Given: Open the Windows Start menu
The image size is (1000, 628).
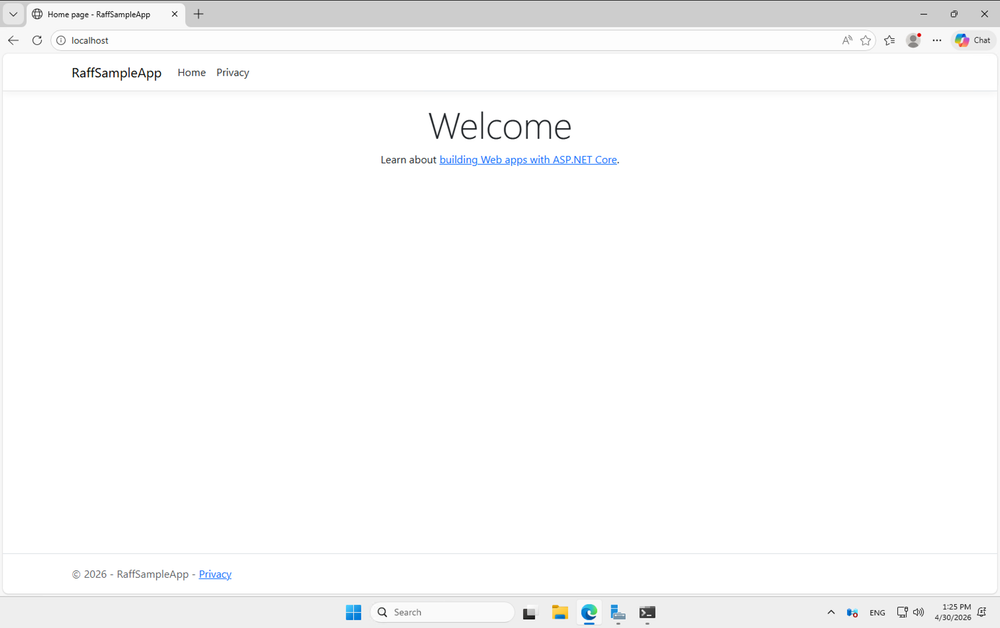Looking at the screenshot, I should pyautogui.click(x=353, y=612).
